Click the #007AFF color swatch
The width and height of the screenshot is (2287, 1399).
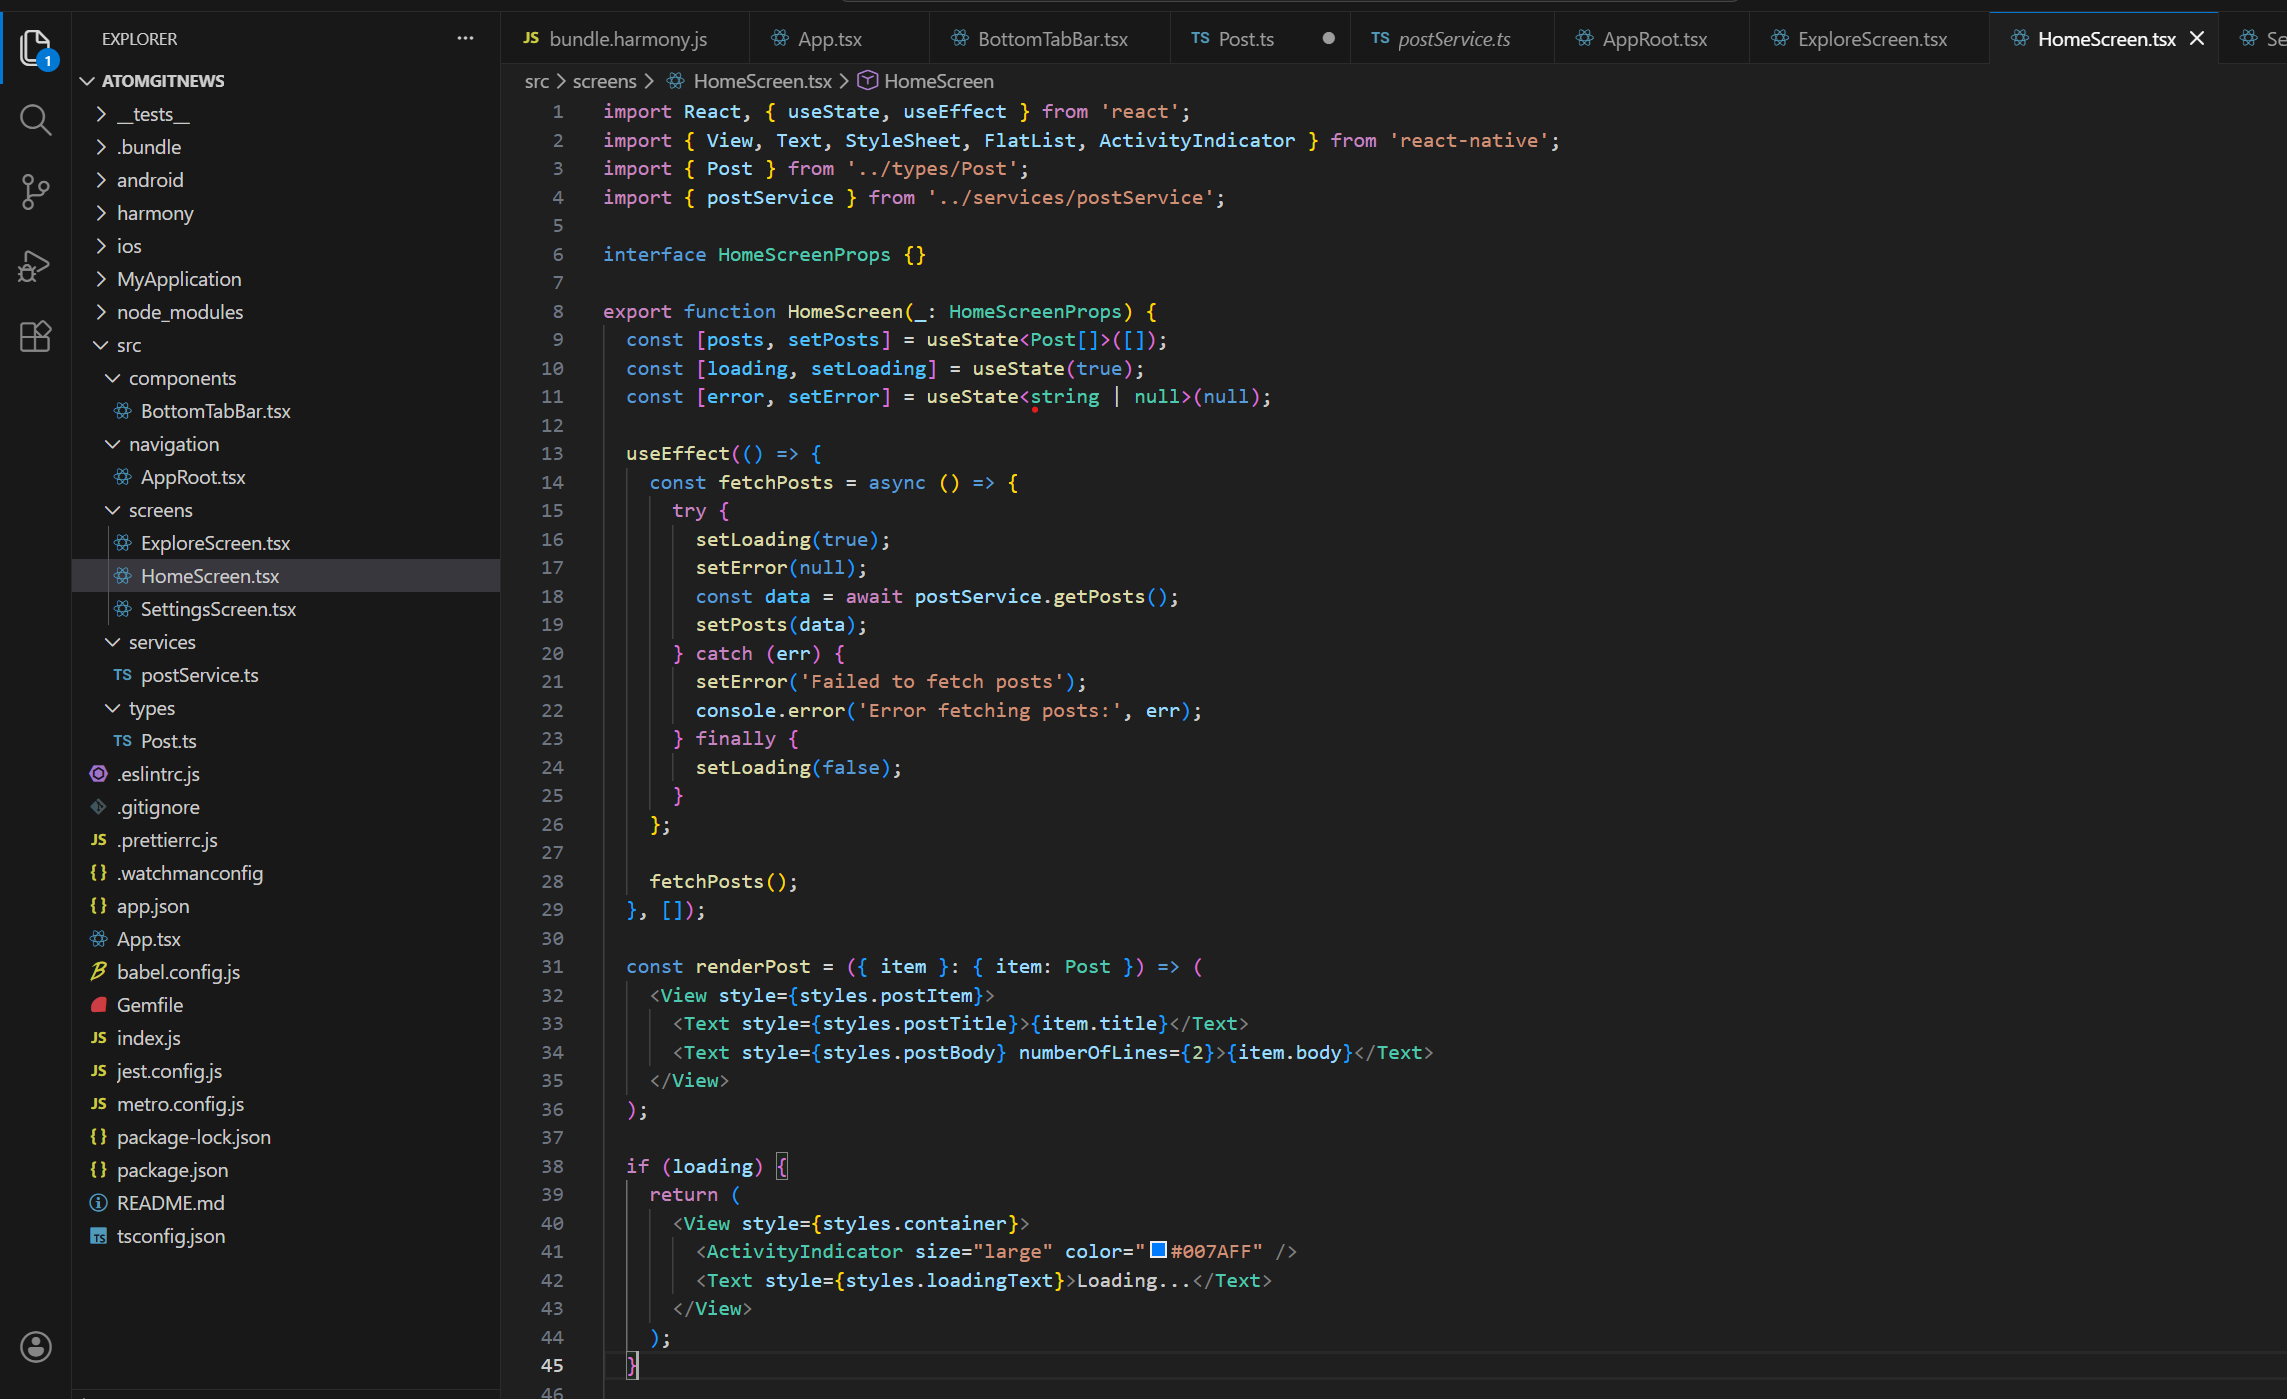point(1158,1250)
